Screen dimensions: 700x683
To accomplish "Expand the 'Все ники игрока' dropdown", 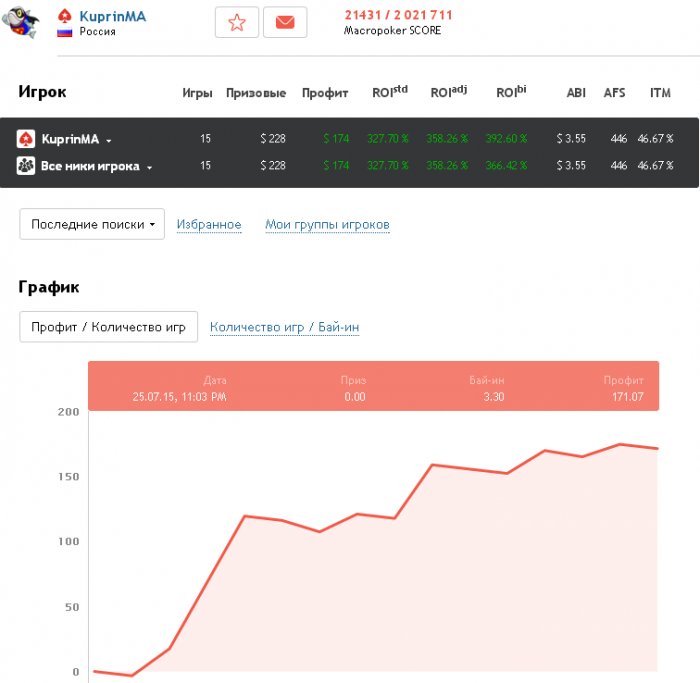I will (x=149, y=167).
